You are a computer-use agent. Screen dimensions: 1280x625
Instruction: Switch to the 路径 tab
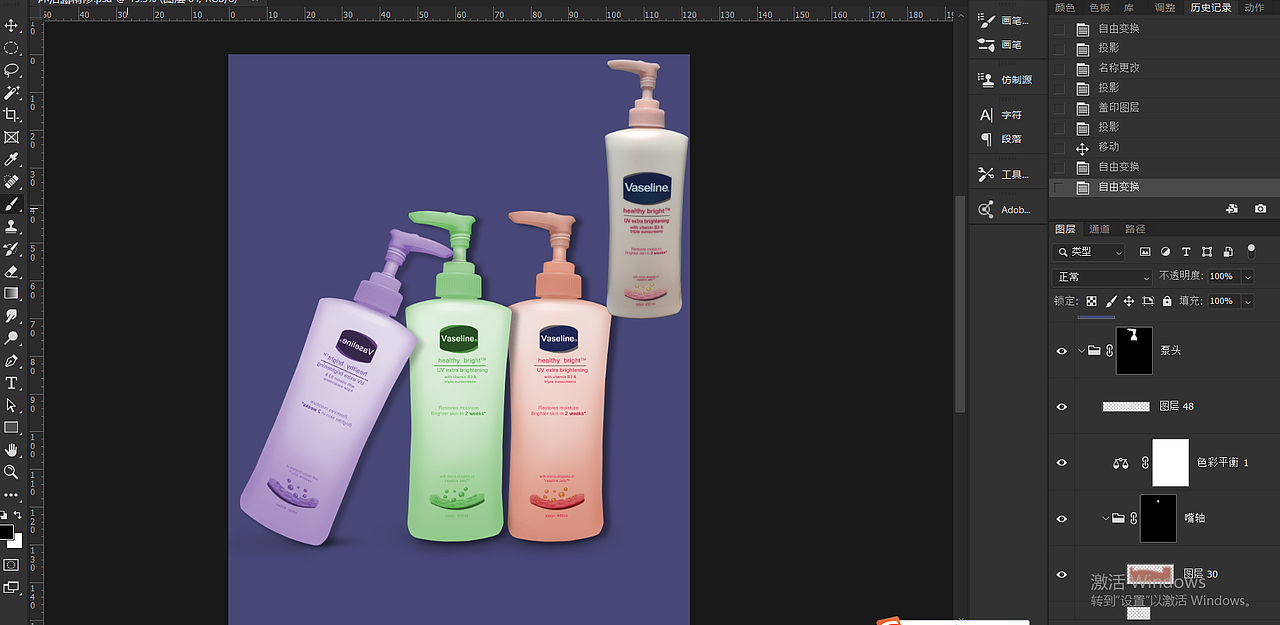coord(1135,229)
